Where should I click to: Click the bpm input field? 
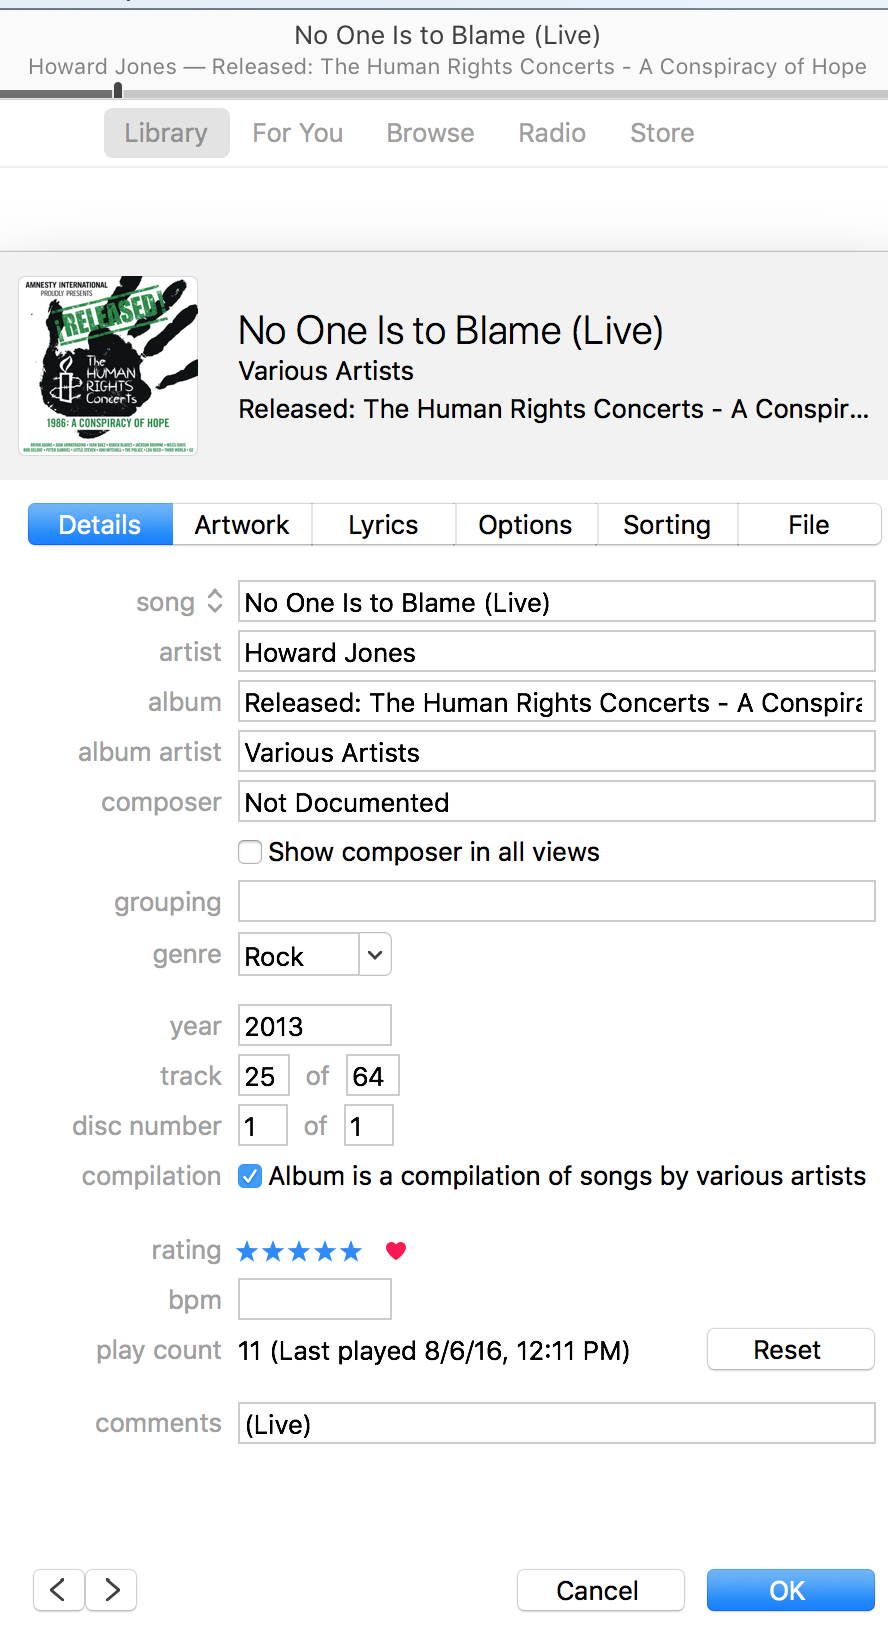[315, 1300]
